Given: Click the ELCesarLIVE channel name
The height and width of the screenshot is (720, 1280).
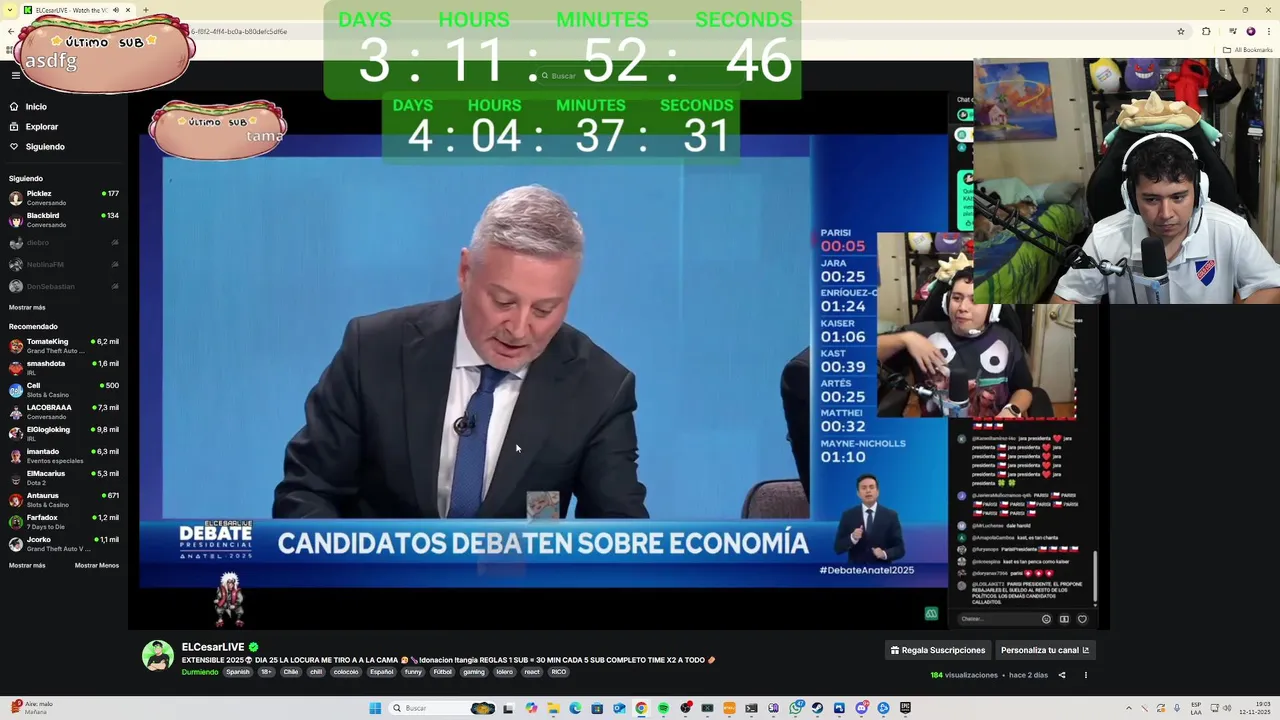Looking at the screenshot, I should coord(213,647).
